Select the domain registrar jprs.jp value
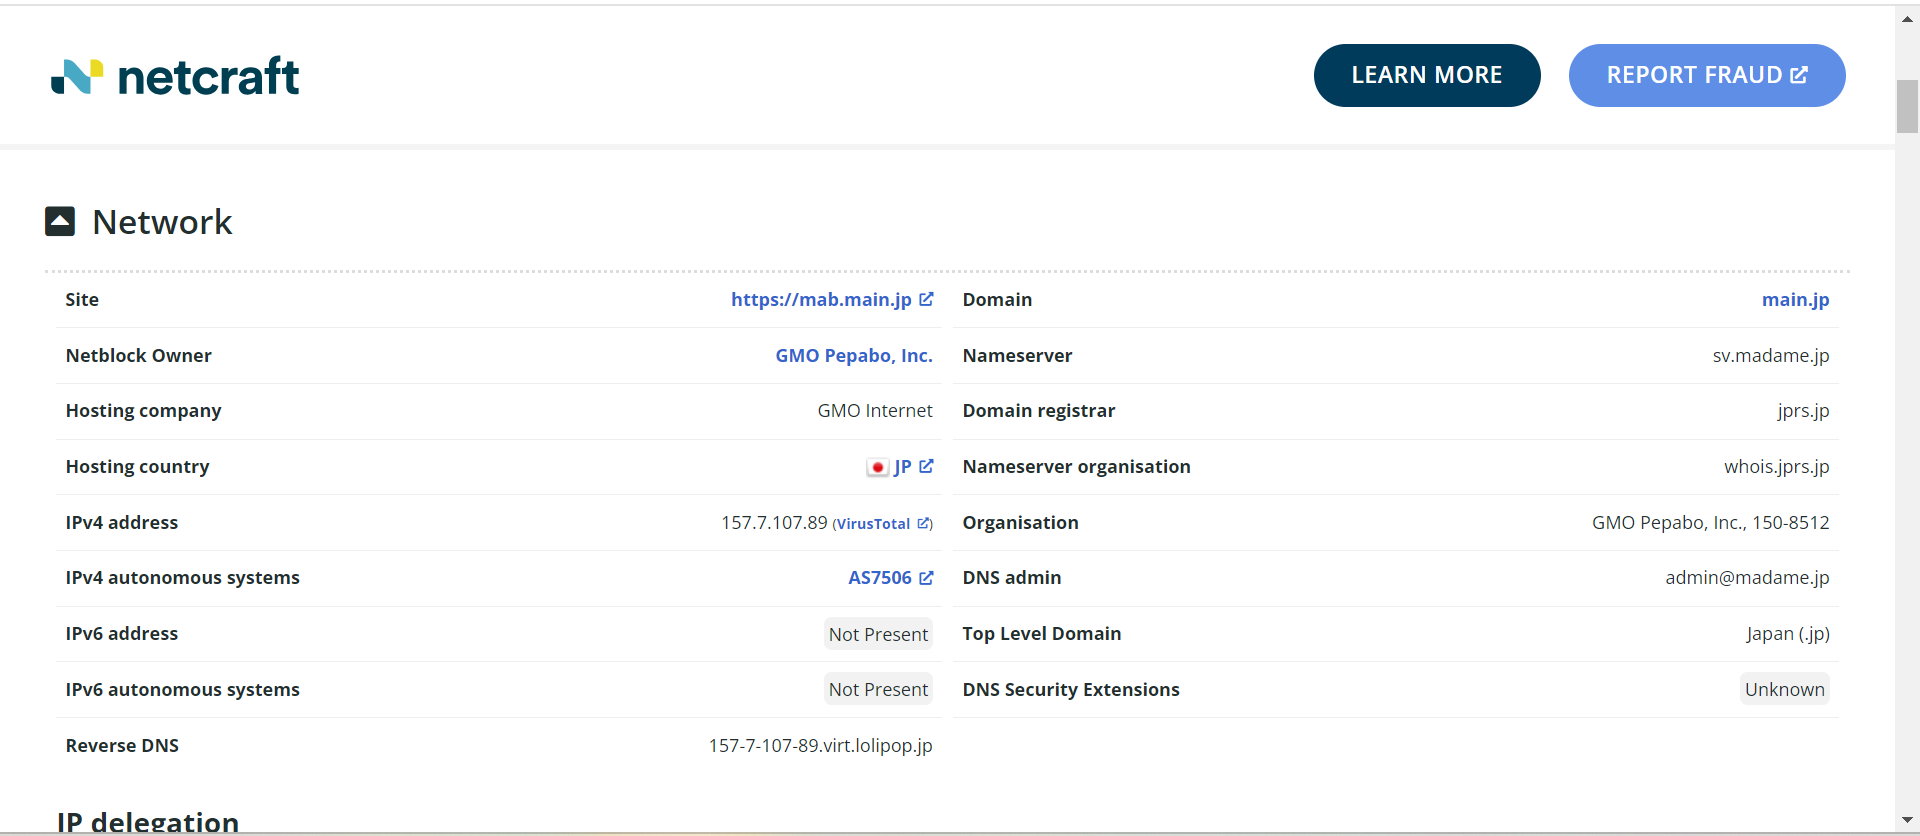The width and height of the screenshot is (1920, 836). coord(1803,411)
